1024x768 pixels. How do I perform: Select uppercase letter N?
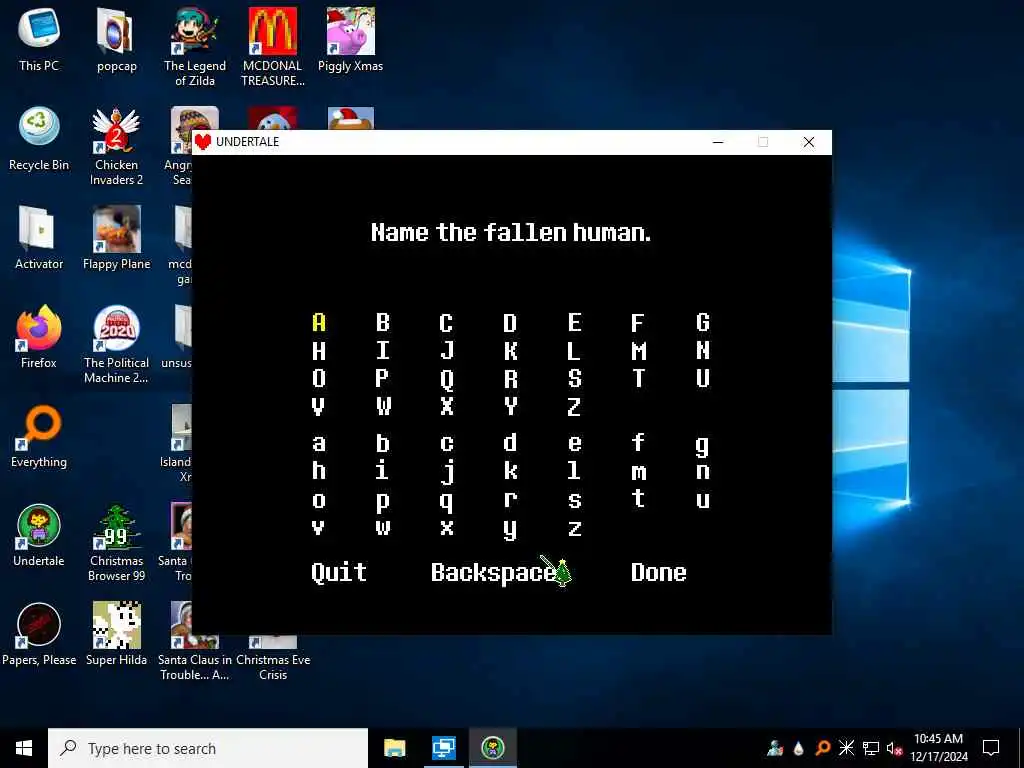coord(703,351)
